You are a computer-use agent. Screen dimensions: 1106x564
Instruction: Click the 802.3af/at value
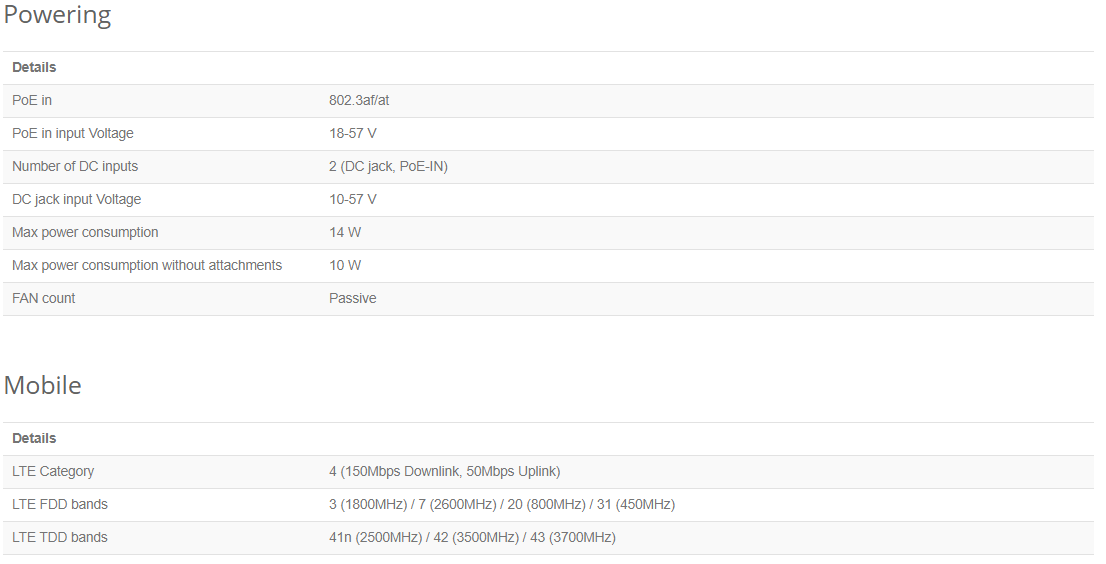359,100
